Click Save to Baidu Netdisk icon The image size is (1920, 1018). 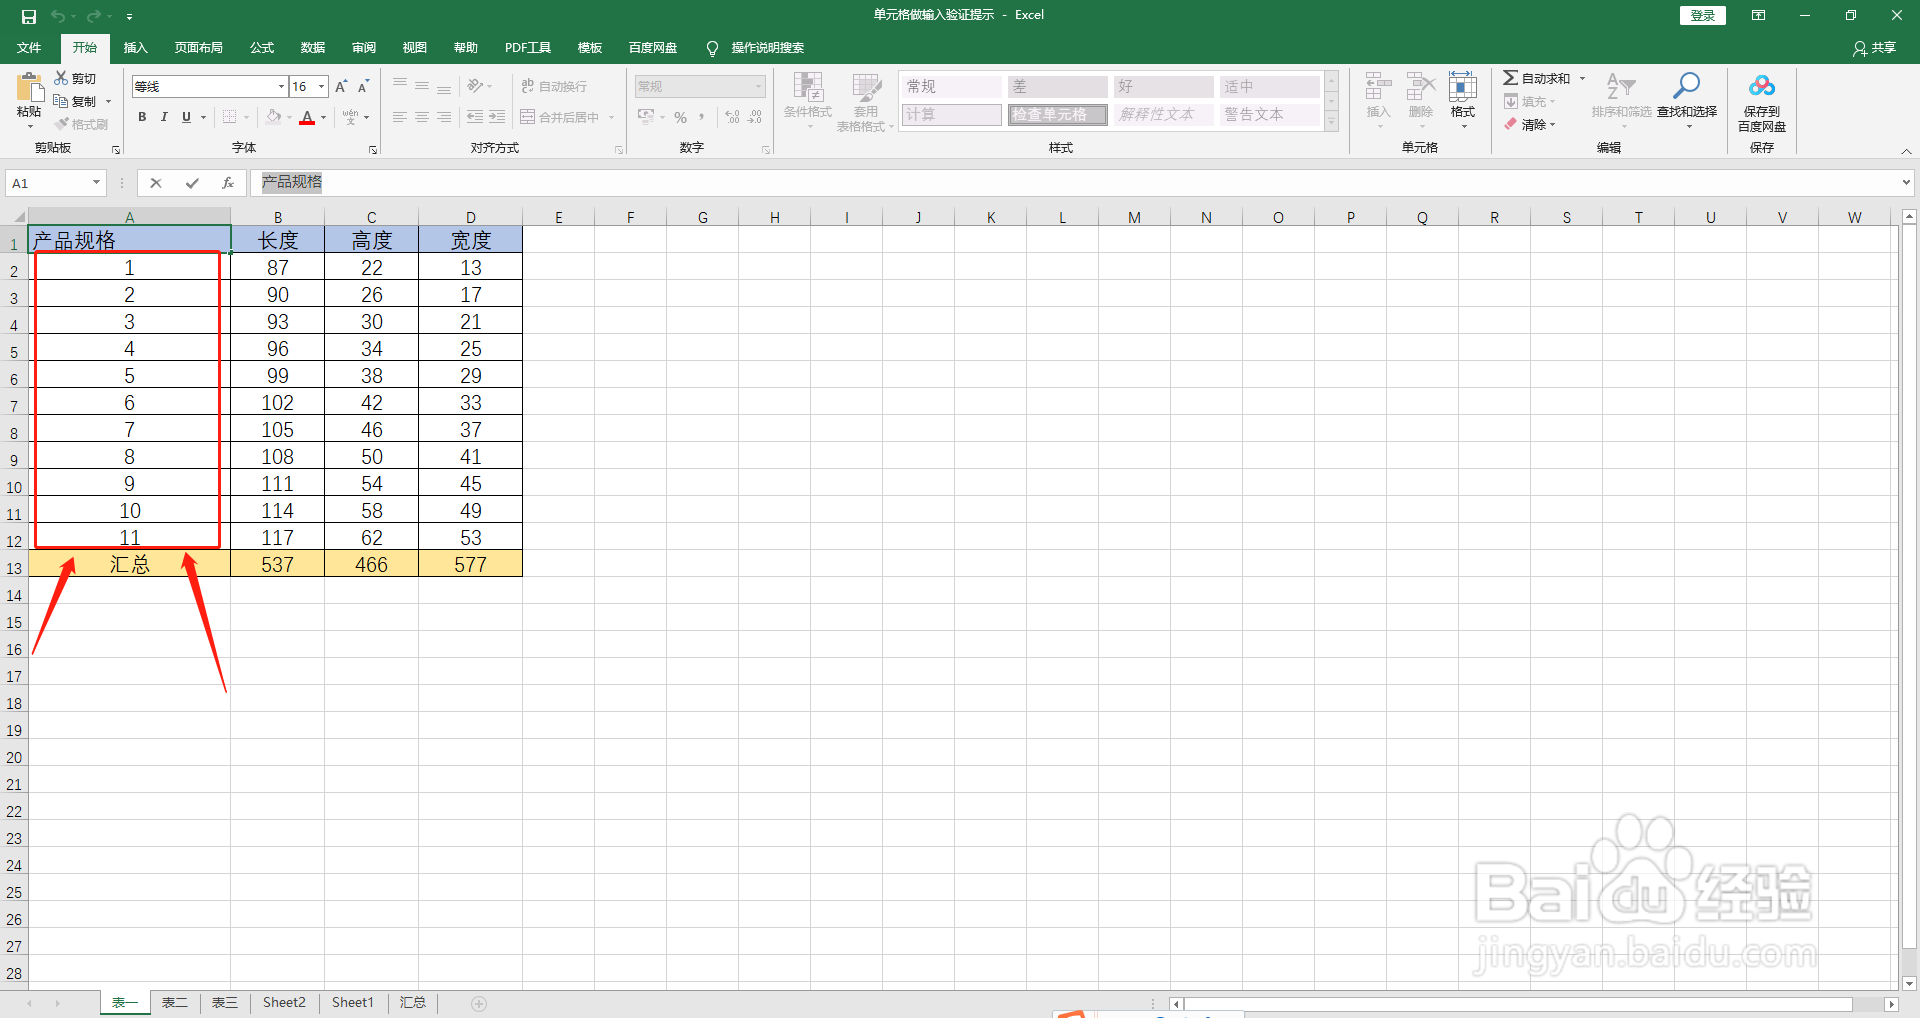[1762, 86]
